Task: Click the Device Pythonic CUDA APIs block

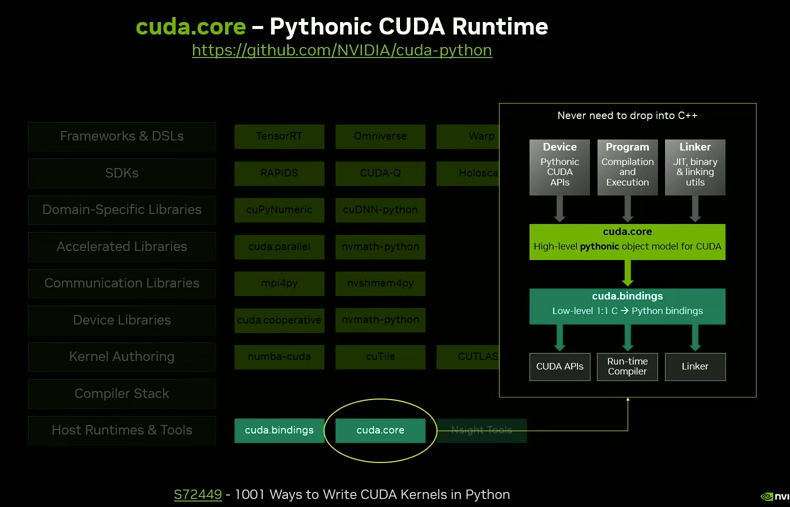Action: coord(560,167)
